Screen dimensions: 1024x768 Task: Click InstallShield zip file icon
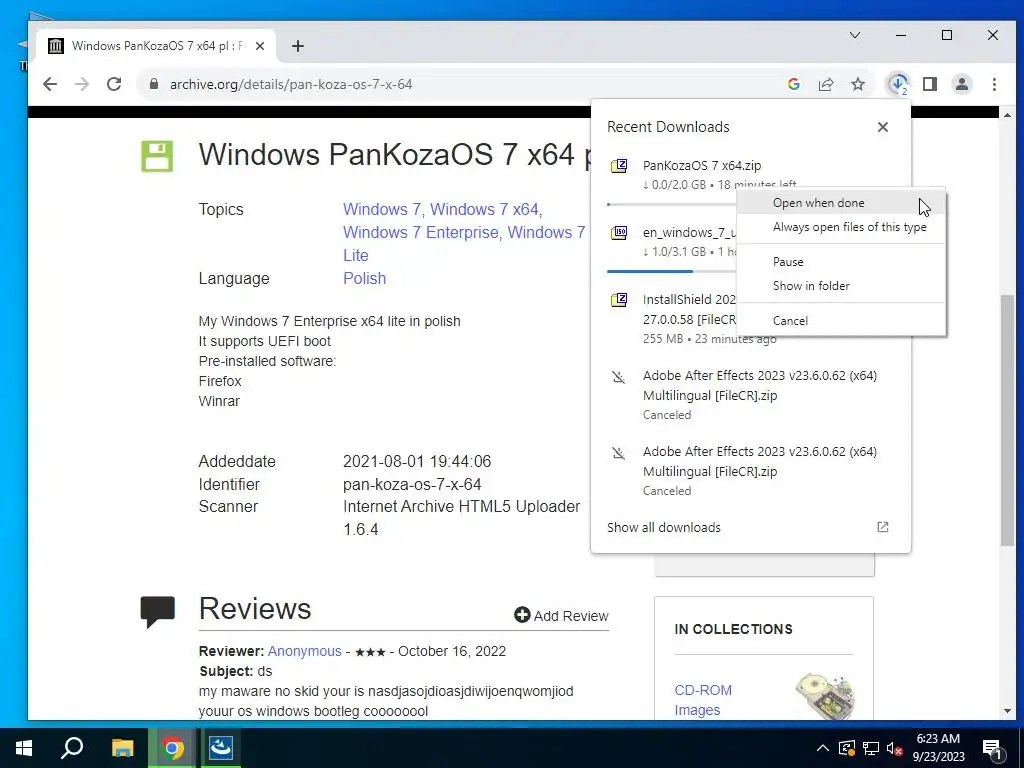click(619, 300)
